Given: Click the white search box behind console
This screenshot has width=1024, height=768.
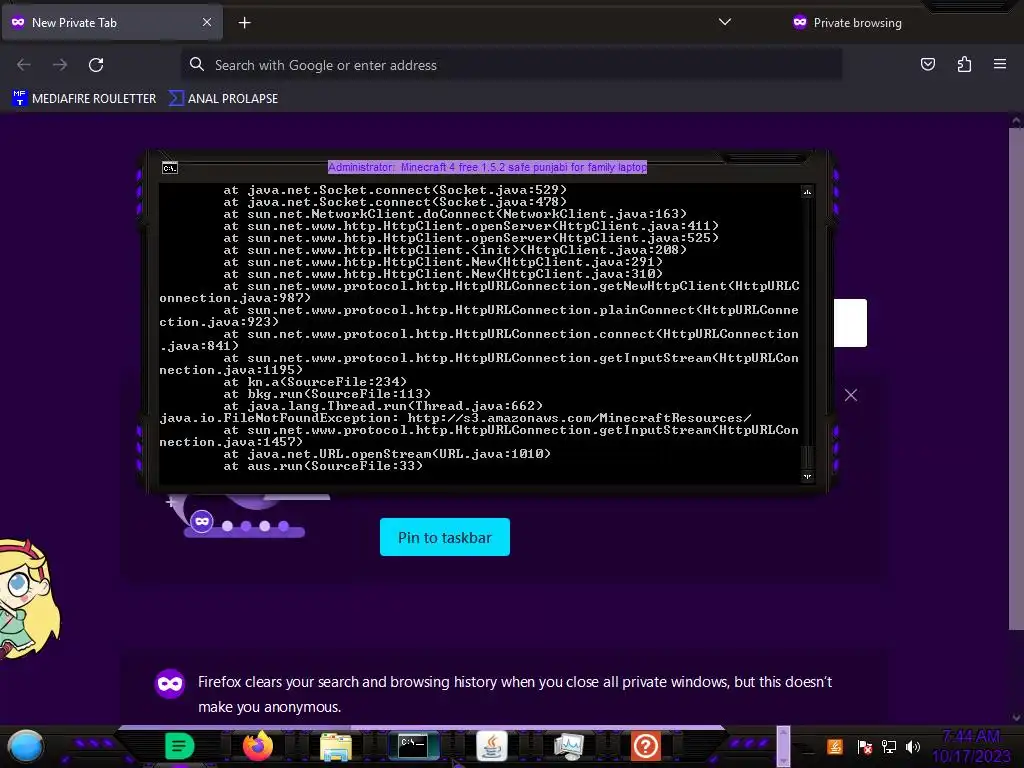Looking at the screenshot, I should (x=850, y=323).
